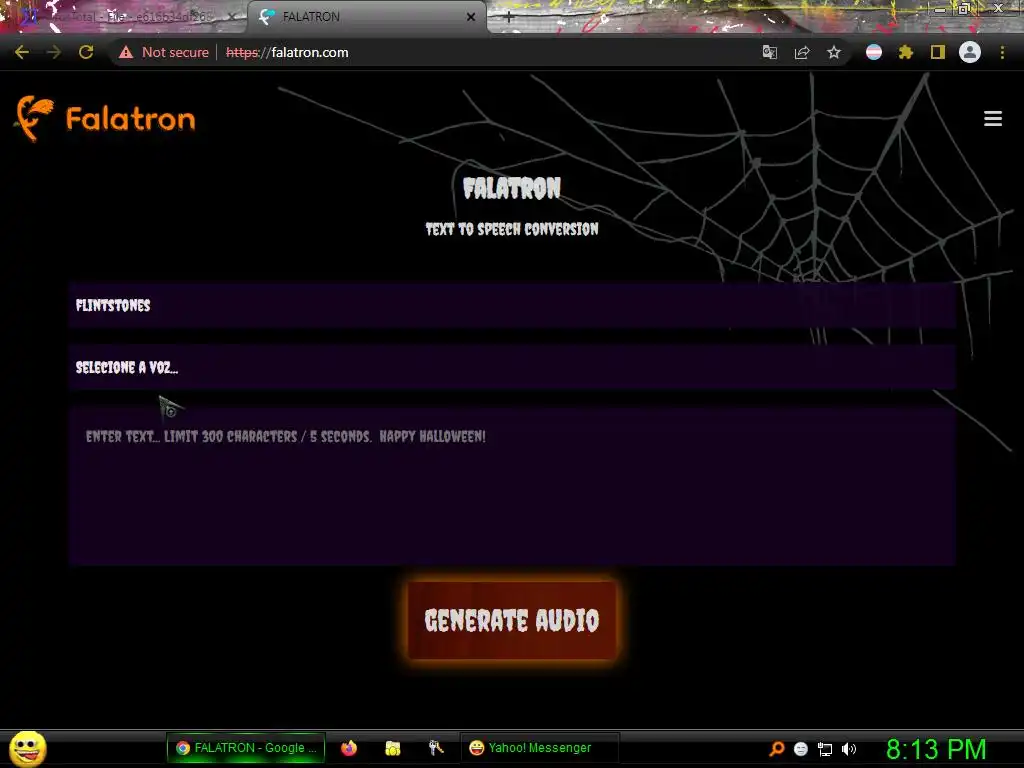Viewport: 1024px width, 768px height.
Task: Open the volume speaker tray icon
Action: click(x=849, y=749)
